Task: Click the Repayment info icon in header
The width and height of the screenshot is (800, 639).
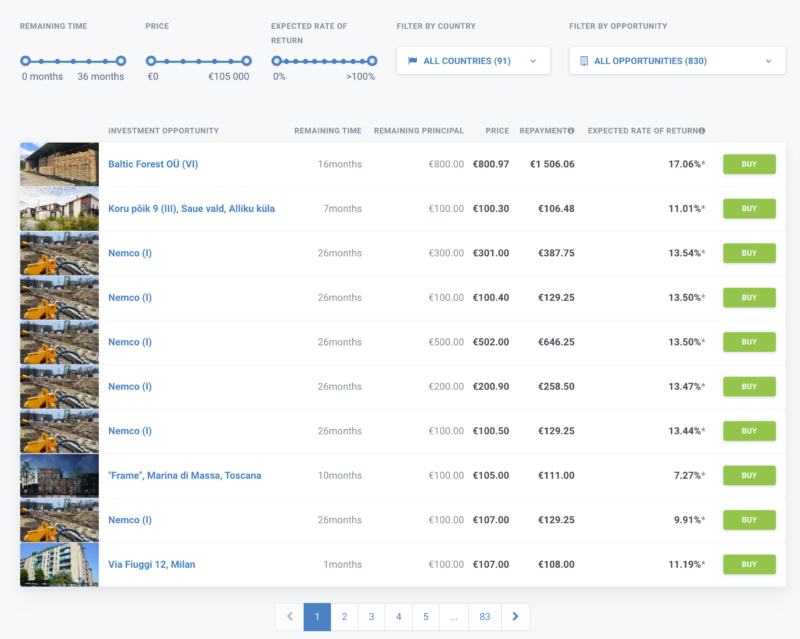Action: [x=571, y=131]
